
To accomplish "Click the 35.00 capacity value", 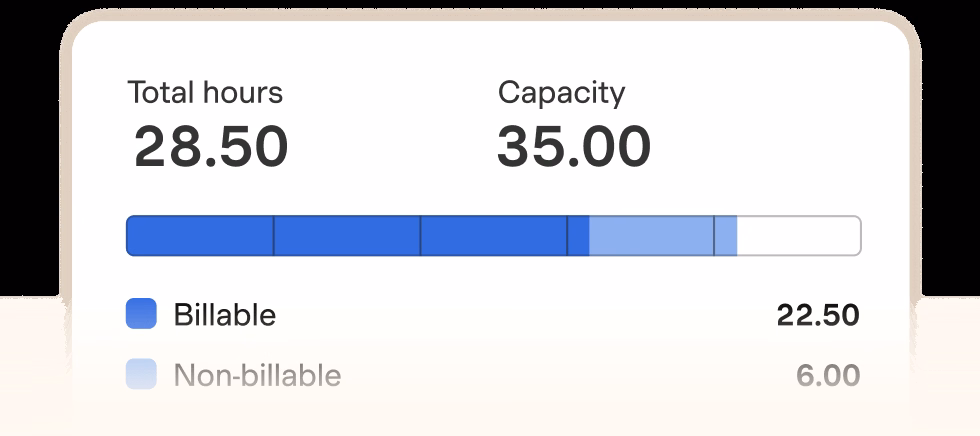I will pos(574,146).
